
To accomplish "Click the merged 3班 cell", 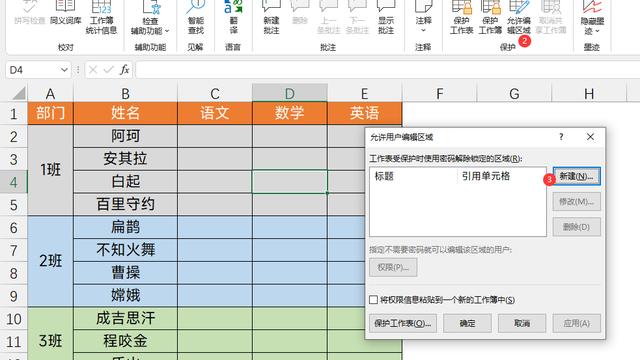I will [x=50, y=334].
